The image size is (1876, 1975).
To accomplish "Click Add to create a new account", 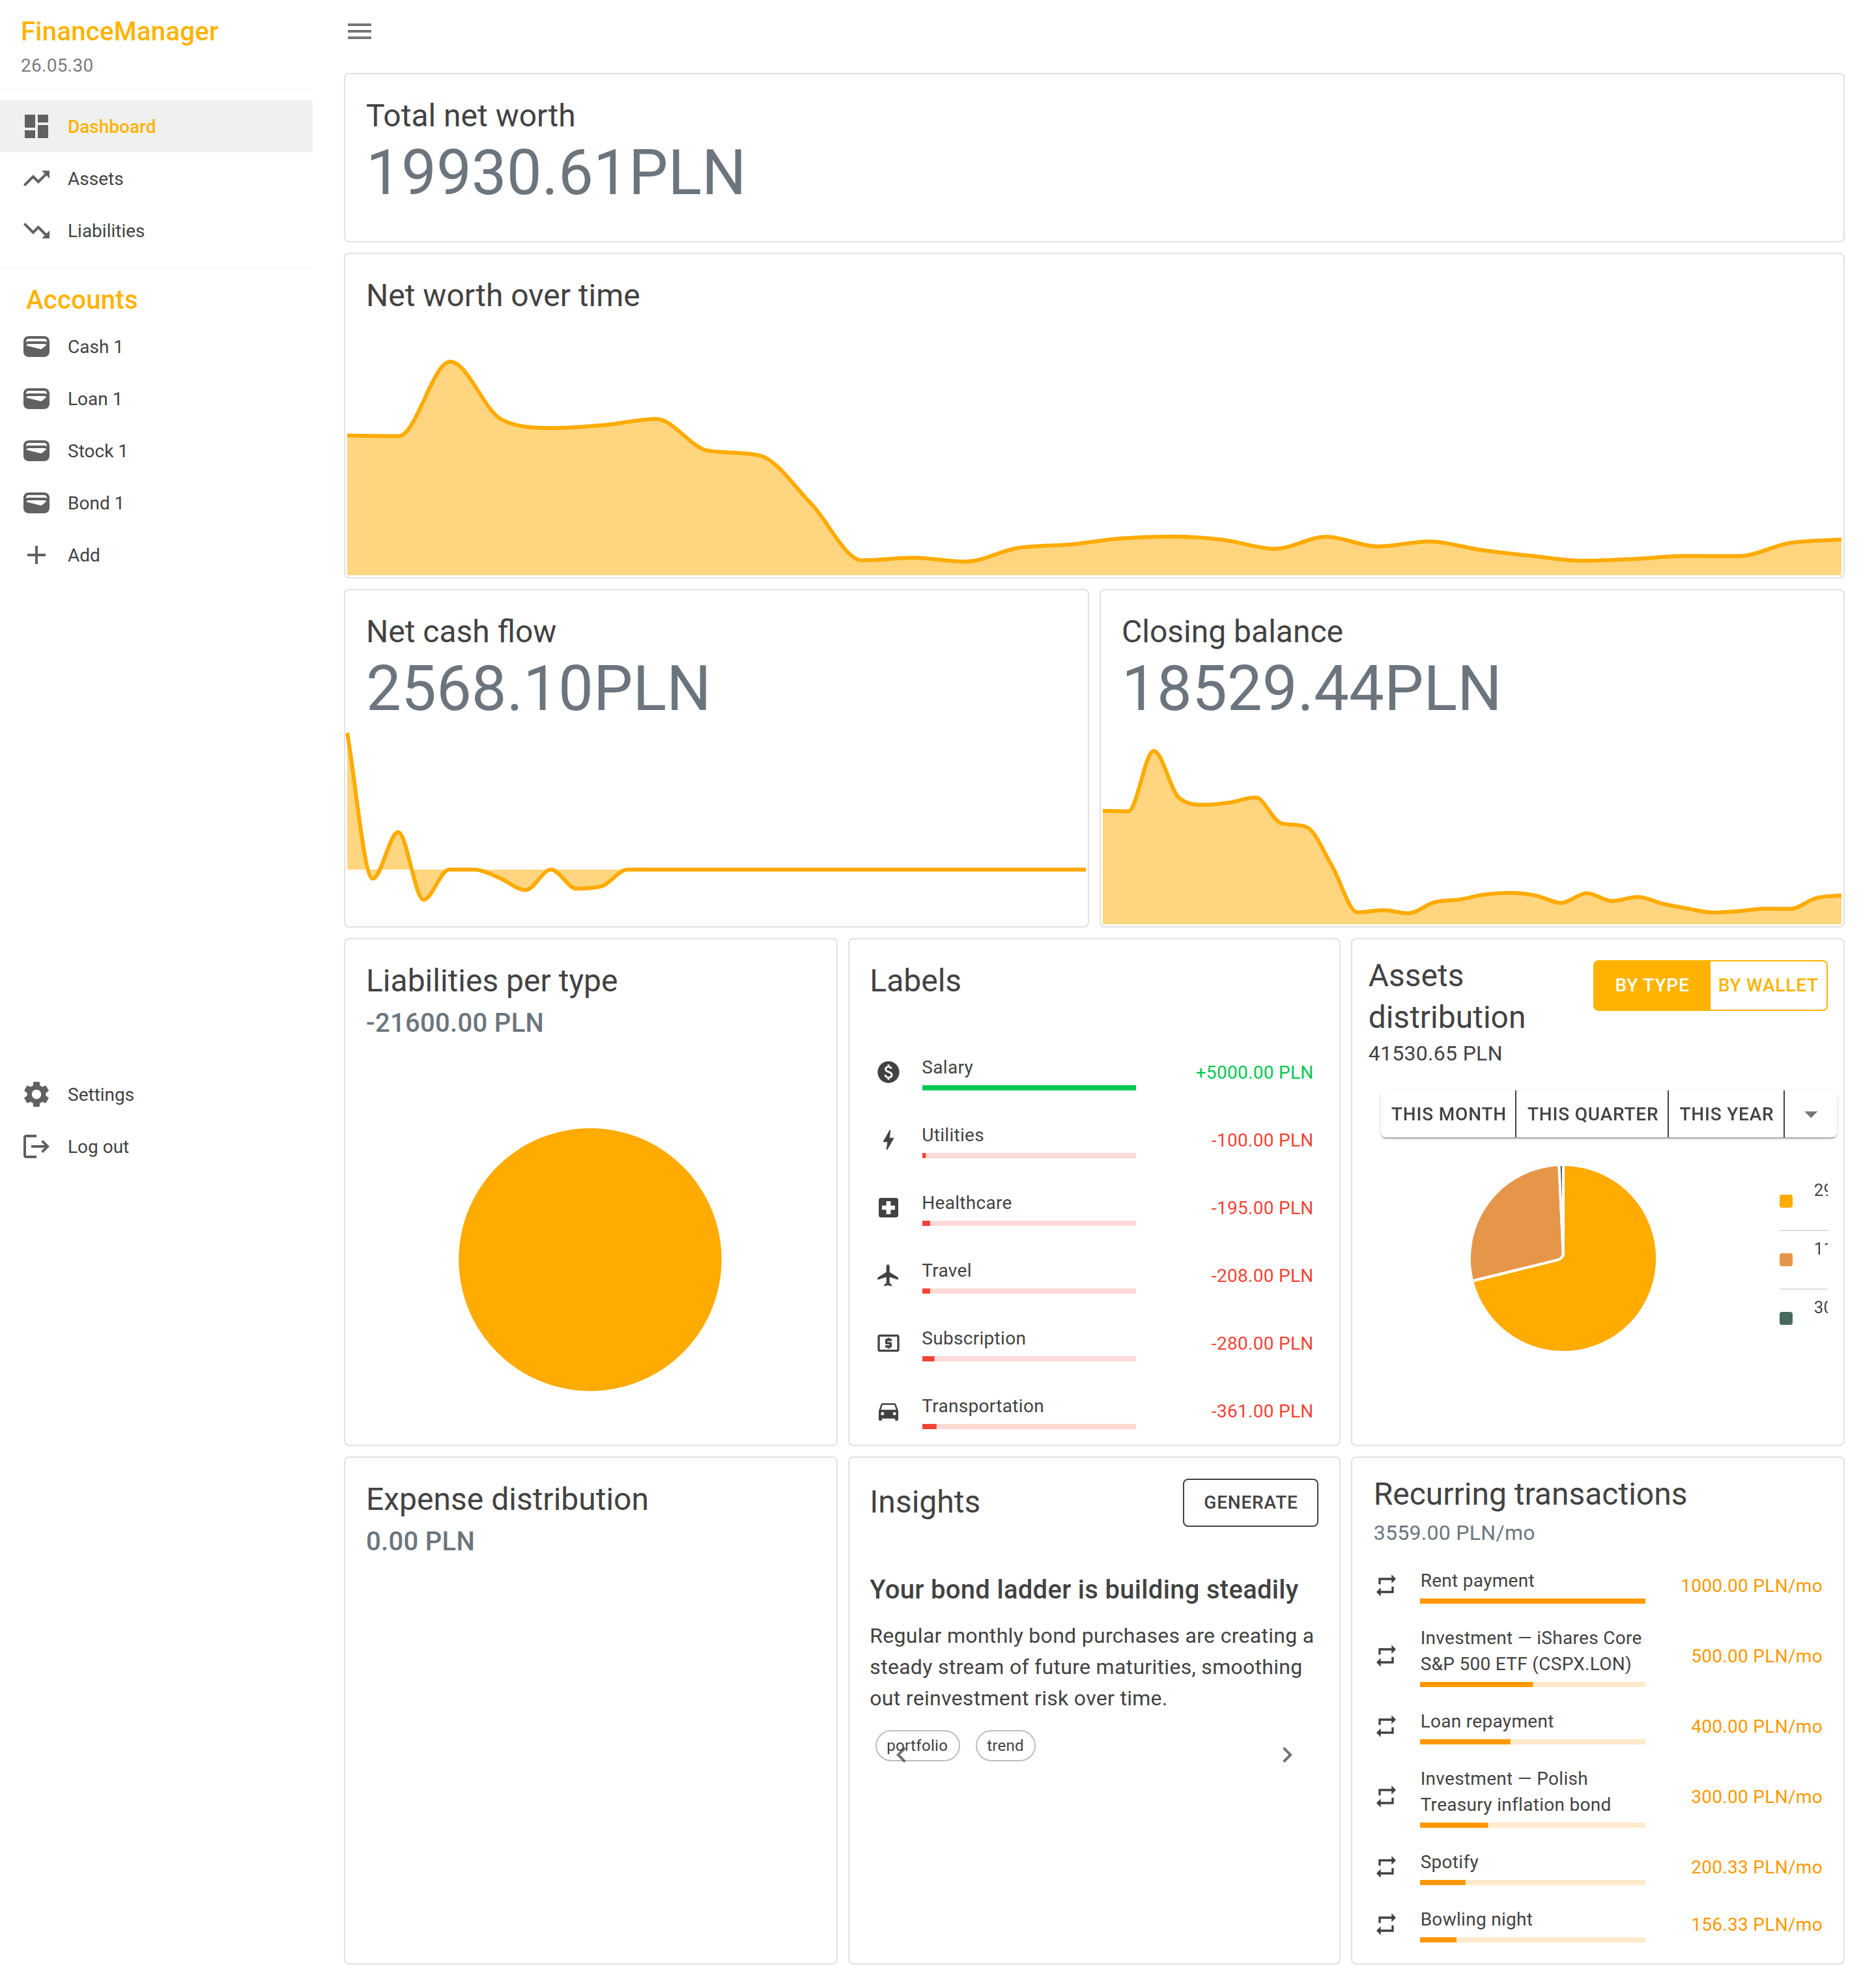I will pyautogui.click(x=156, y=554).
